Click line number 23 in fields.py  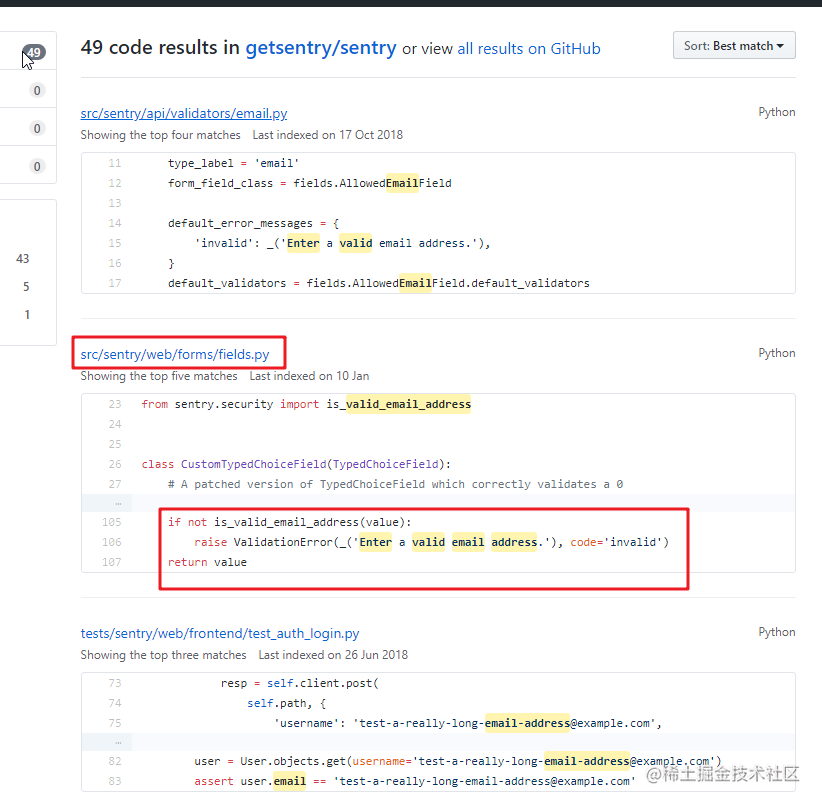(115, 404)
